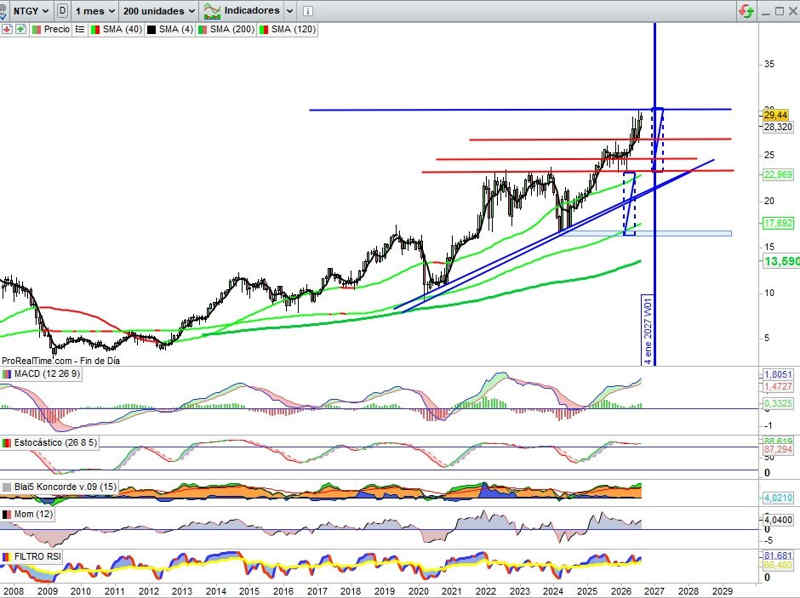Image resolution: width=800 pixels, height=598 pixels.
Task: Click the 2009 year on the time axis
Action: (47, 591)
